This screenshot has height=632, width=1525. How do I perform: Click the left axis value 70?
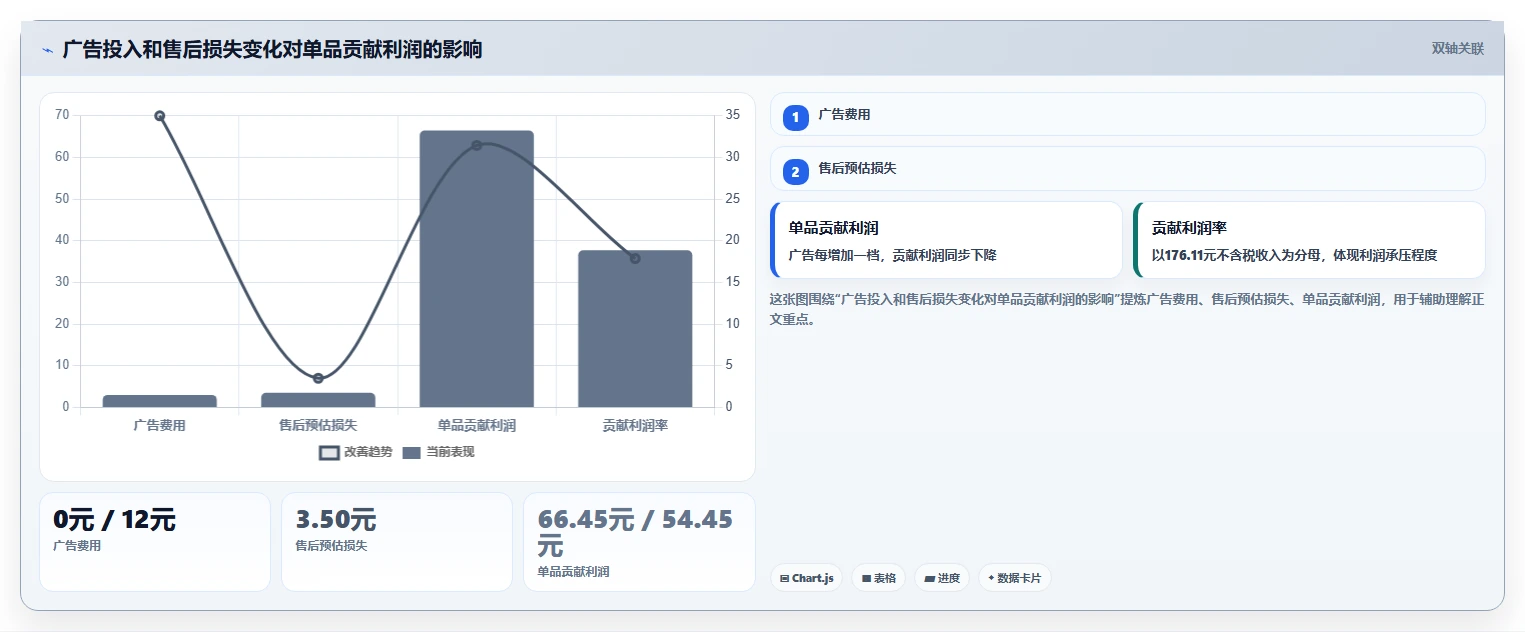click(62, 115)
